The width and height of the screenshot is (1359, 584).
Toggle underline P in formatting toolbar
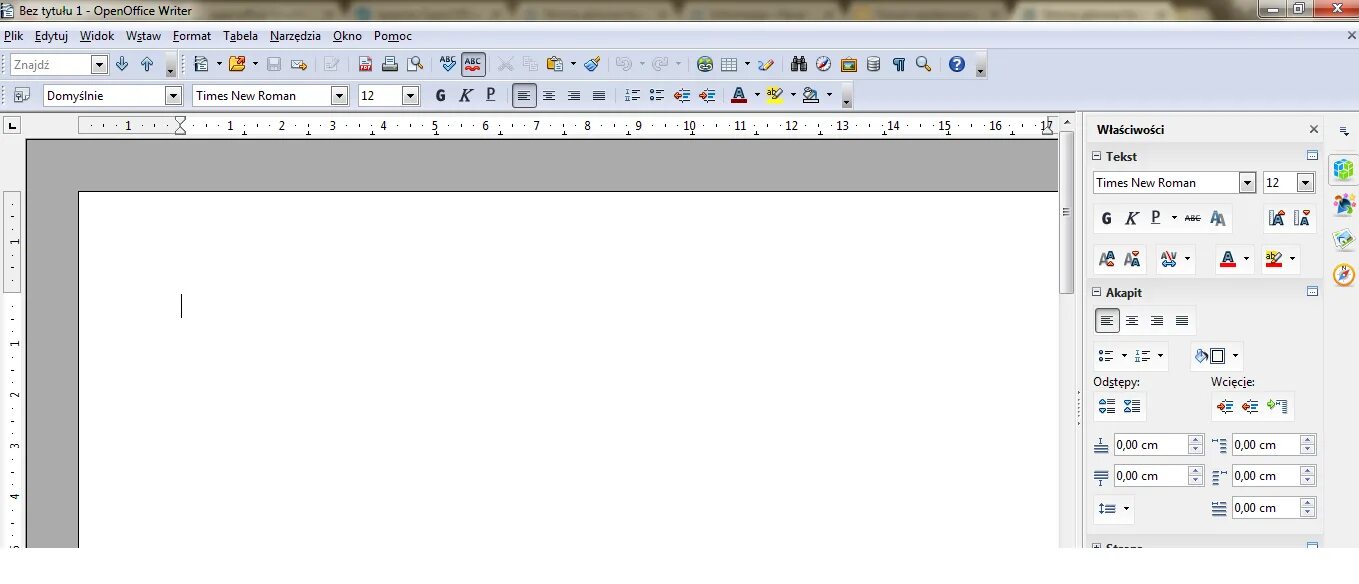point(490,95)
